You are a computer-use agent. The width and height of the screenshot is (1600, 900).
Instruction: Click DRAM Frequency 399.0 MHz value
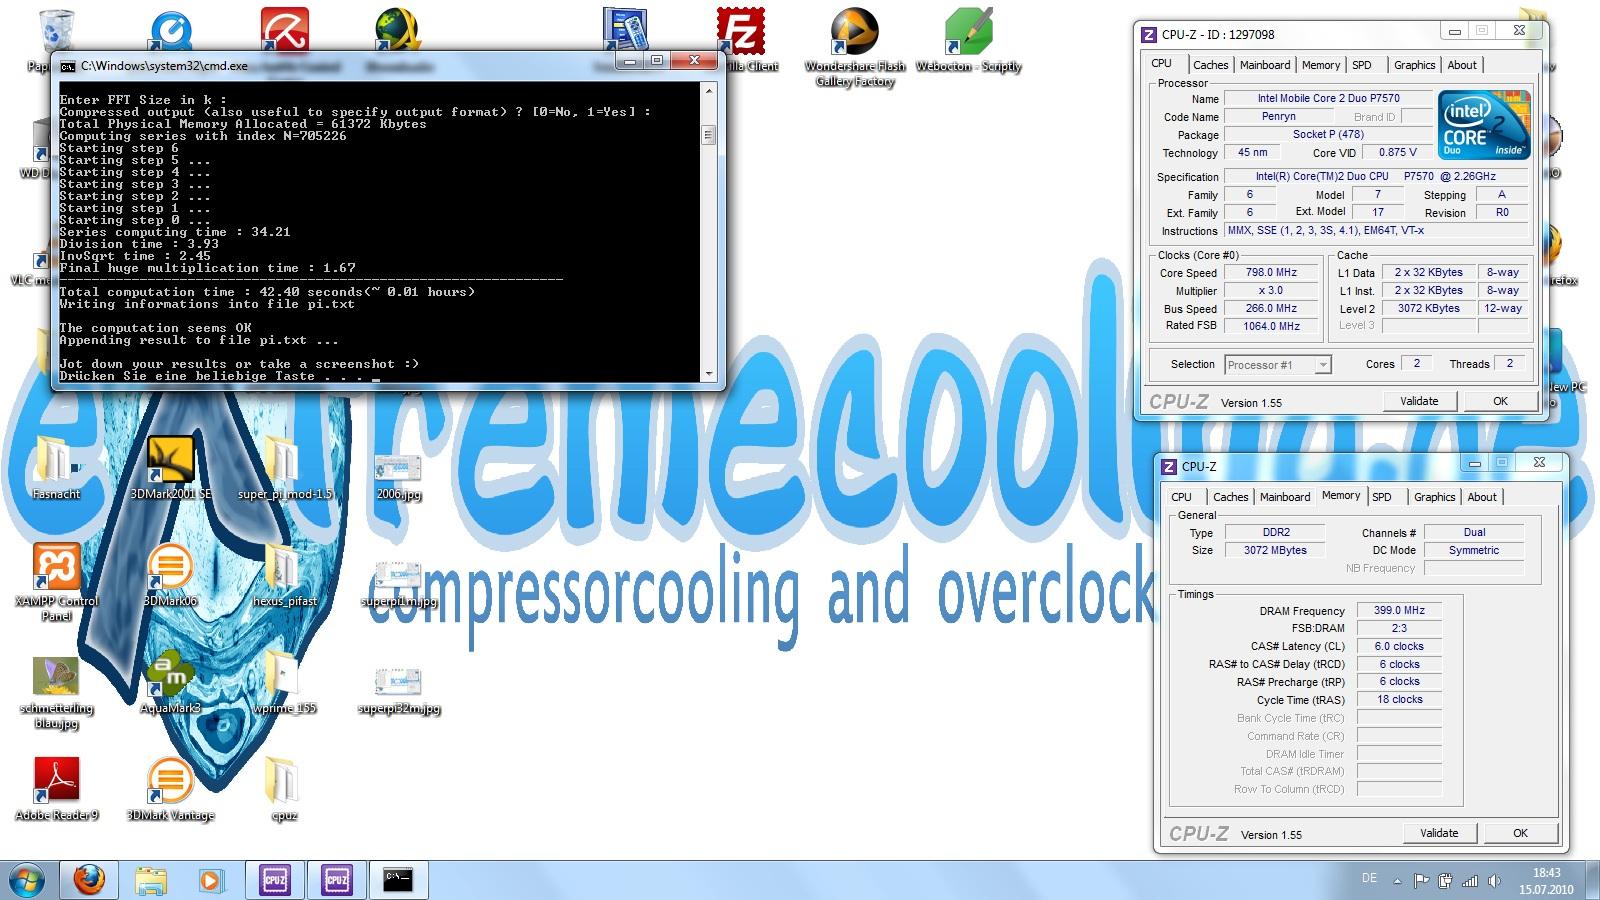(1399, 610)
